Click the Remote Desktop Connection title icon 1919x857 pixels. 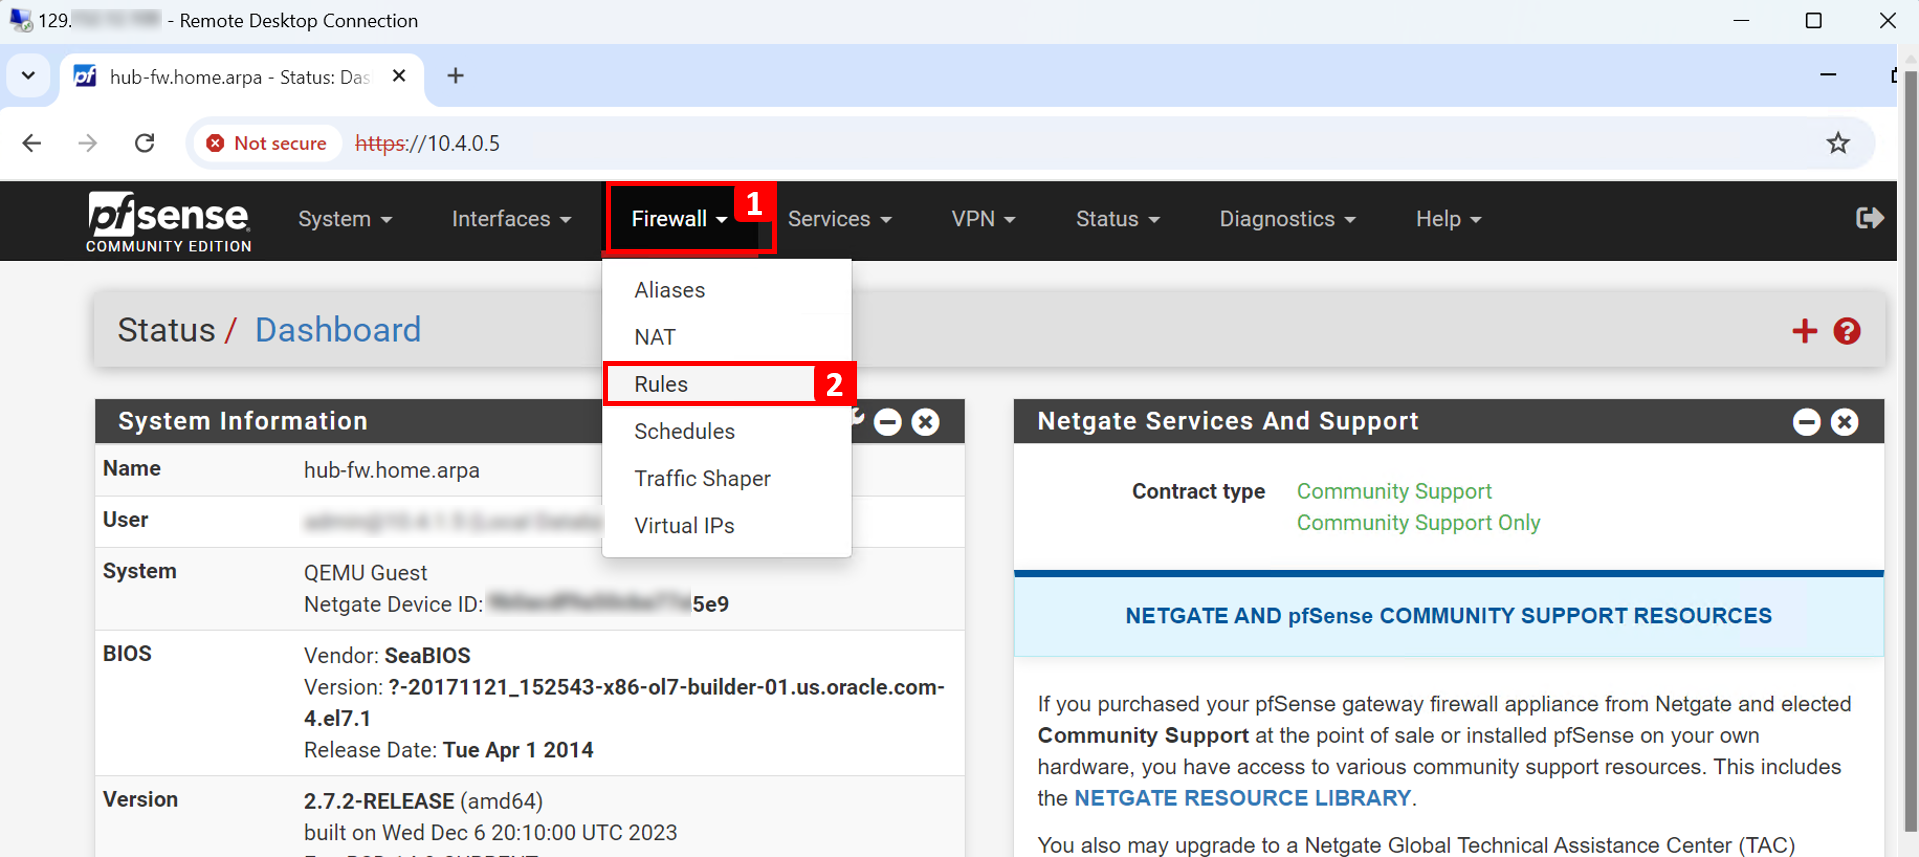[20, 20]
